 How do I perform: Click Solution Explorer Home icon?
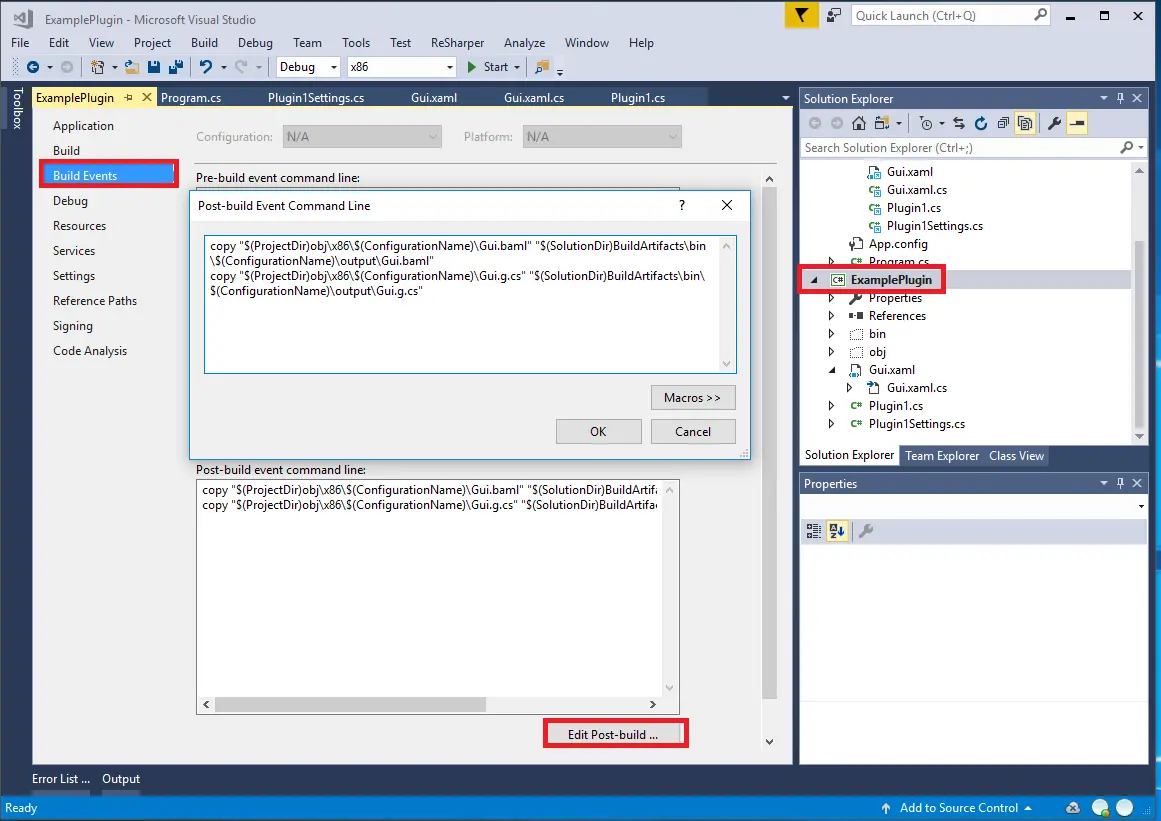(x=859, y=124)
